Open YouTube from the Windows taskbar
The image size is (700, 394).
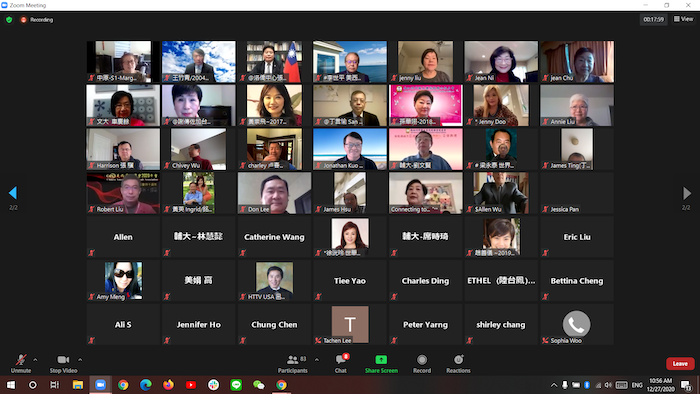coord(191,385)
